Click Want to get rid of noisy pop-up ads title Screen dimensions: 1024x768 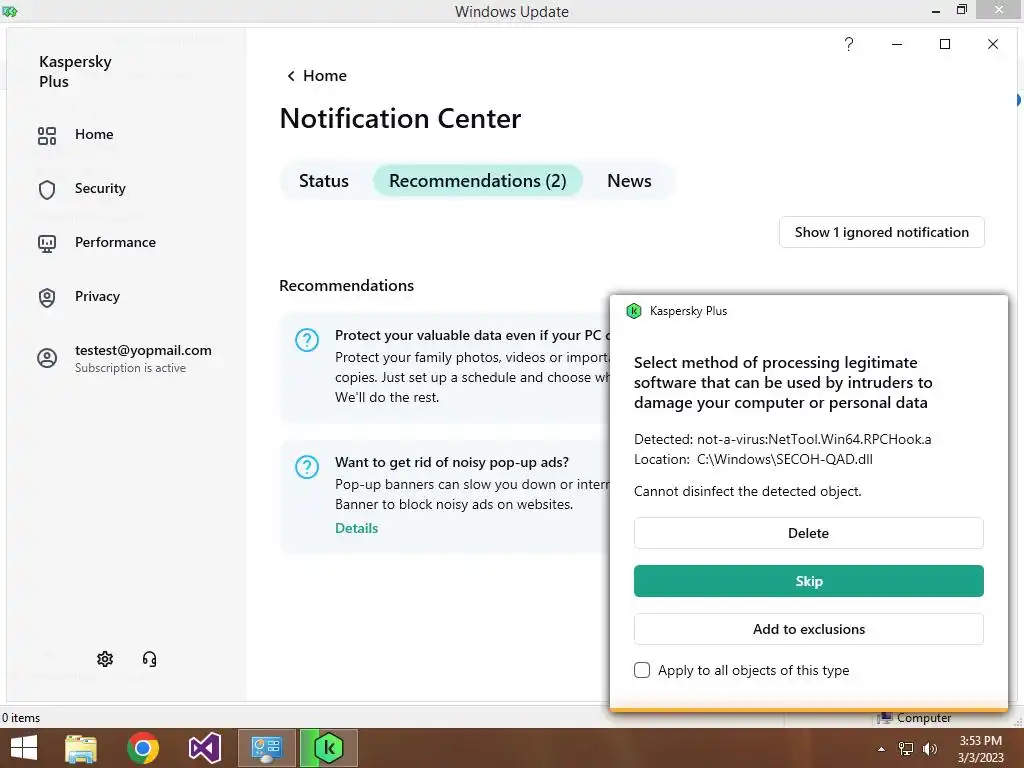click(x=452, y=462)
